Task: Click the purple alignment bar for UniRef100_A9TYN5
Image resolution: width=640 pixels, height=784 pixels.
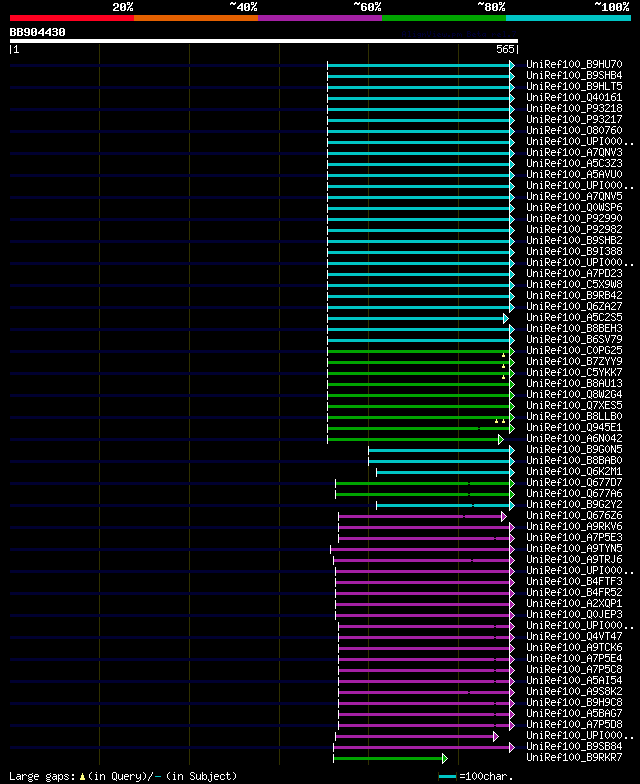Action: click(x=422, y=550)
